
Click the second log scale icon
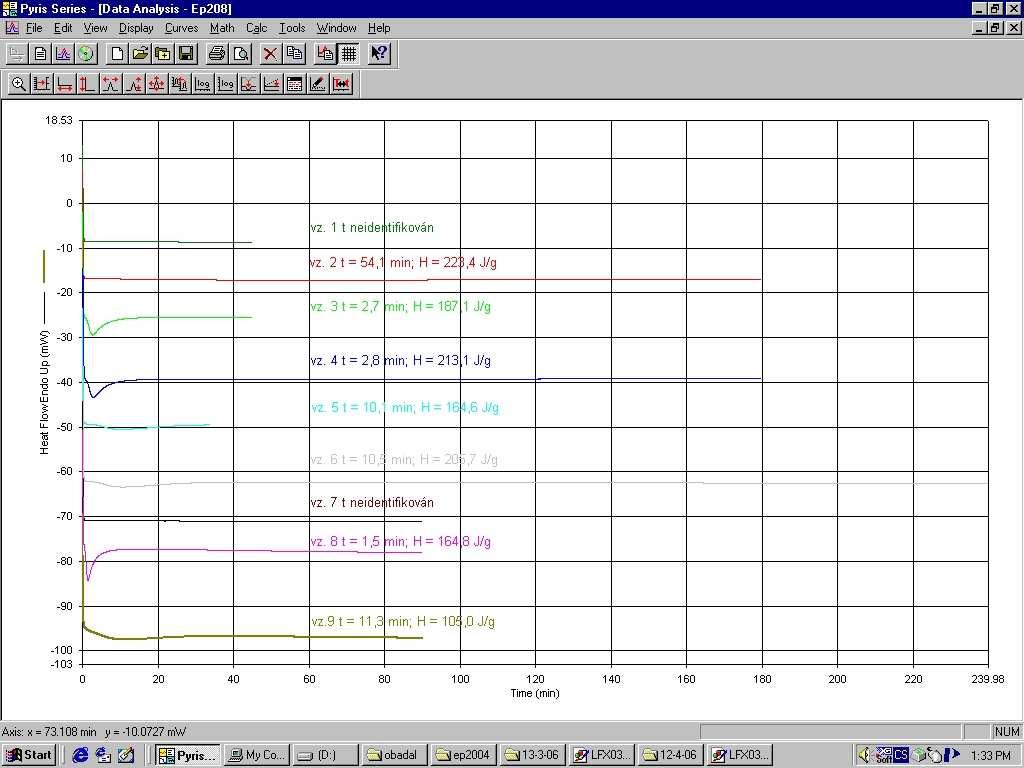[x=225, y=84]
